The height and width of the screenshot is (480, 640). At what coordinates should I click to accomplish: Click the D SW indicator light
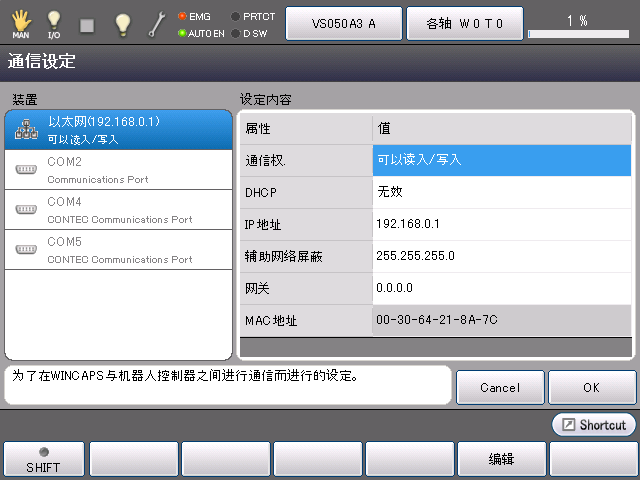click(x=235, y=33)
